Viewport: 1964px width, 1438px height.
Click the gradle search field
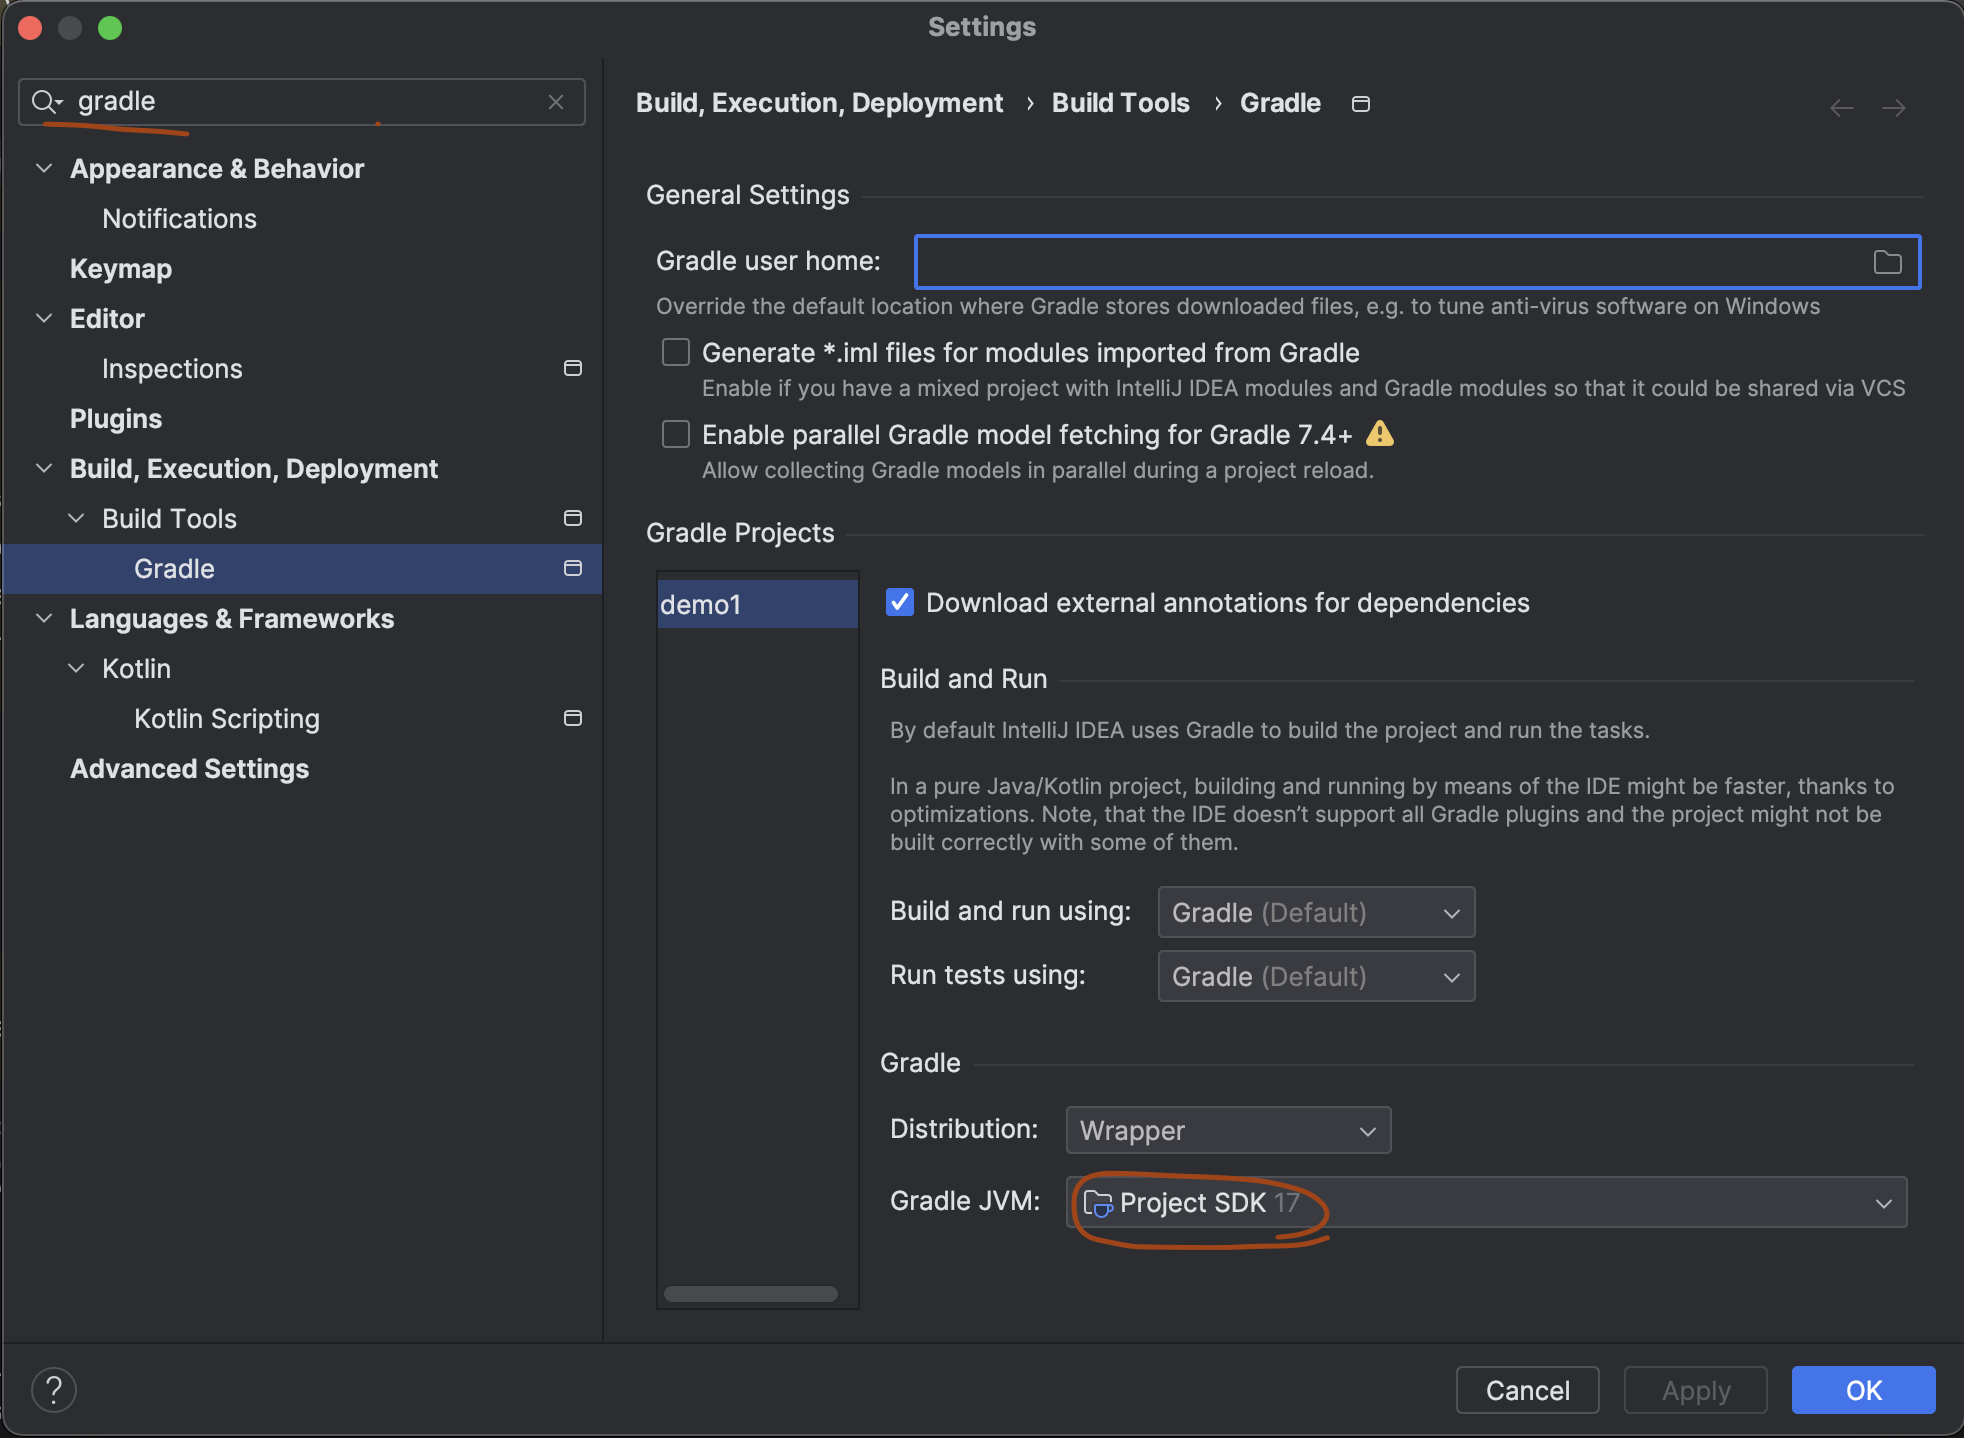pyautogui.click(x=302, y=102)
